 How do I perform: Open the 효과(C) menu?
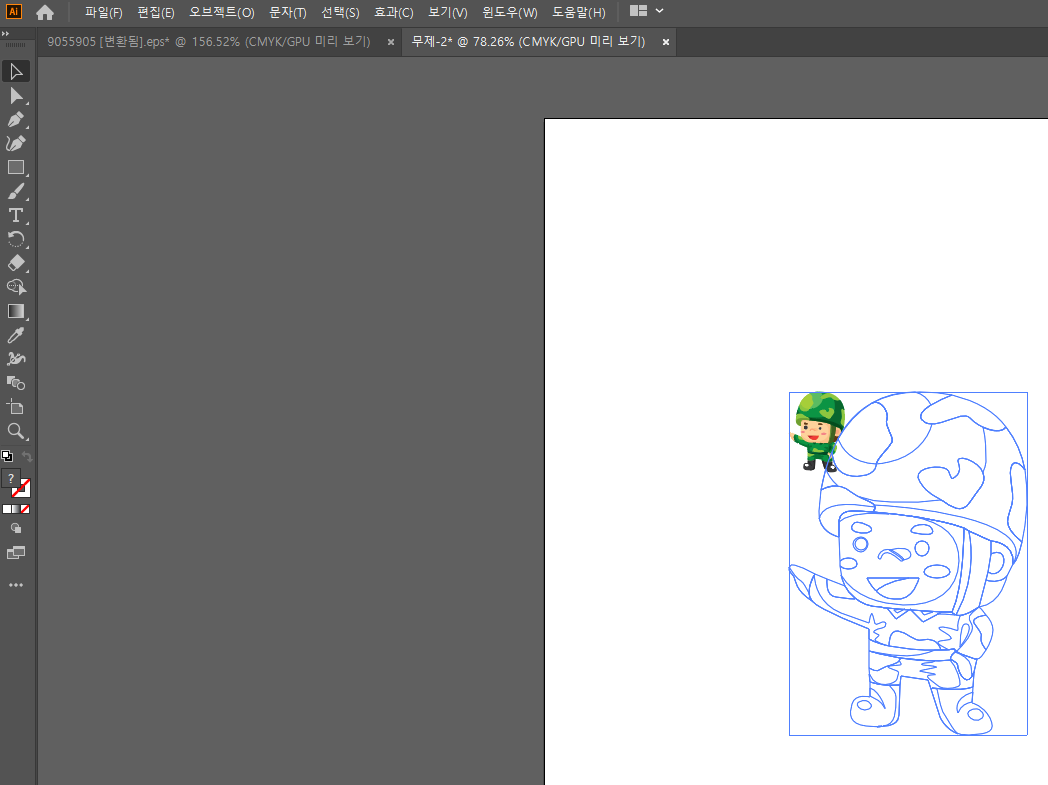[394, 13]
